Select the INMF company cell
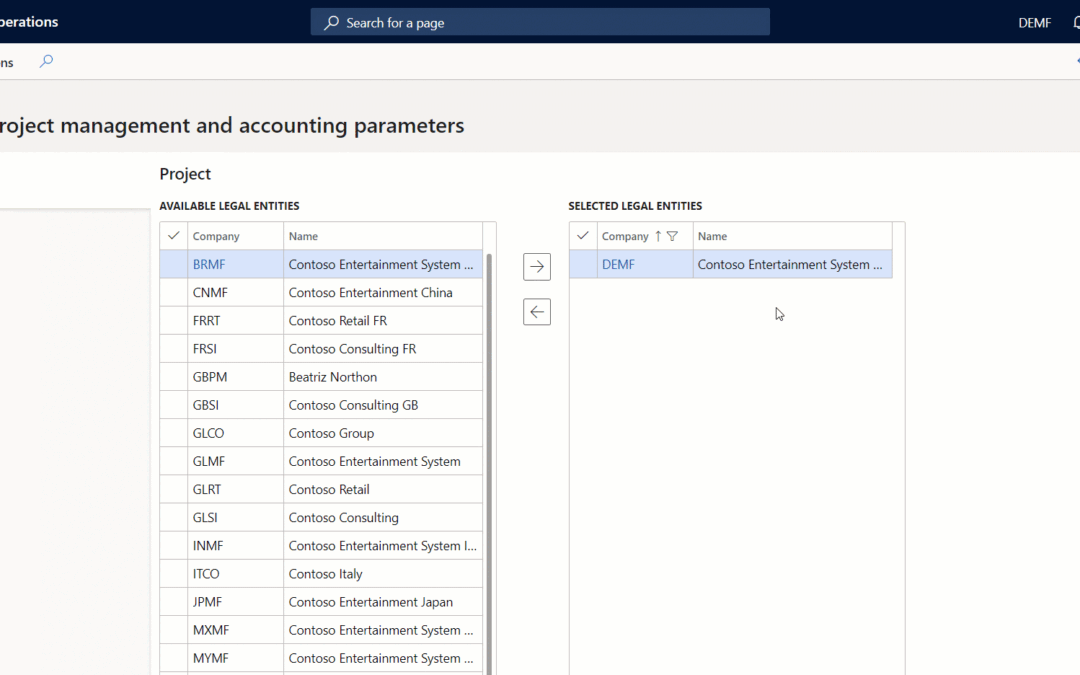Image resolution: width=1080 pixels, height=675 pixels. tap(235, 546)
